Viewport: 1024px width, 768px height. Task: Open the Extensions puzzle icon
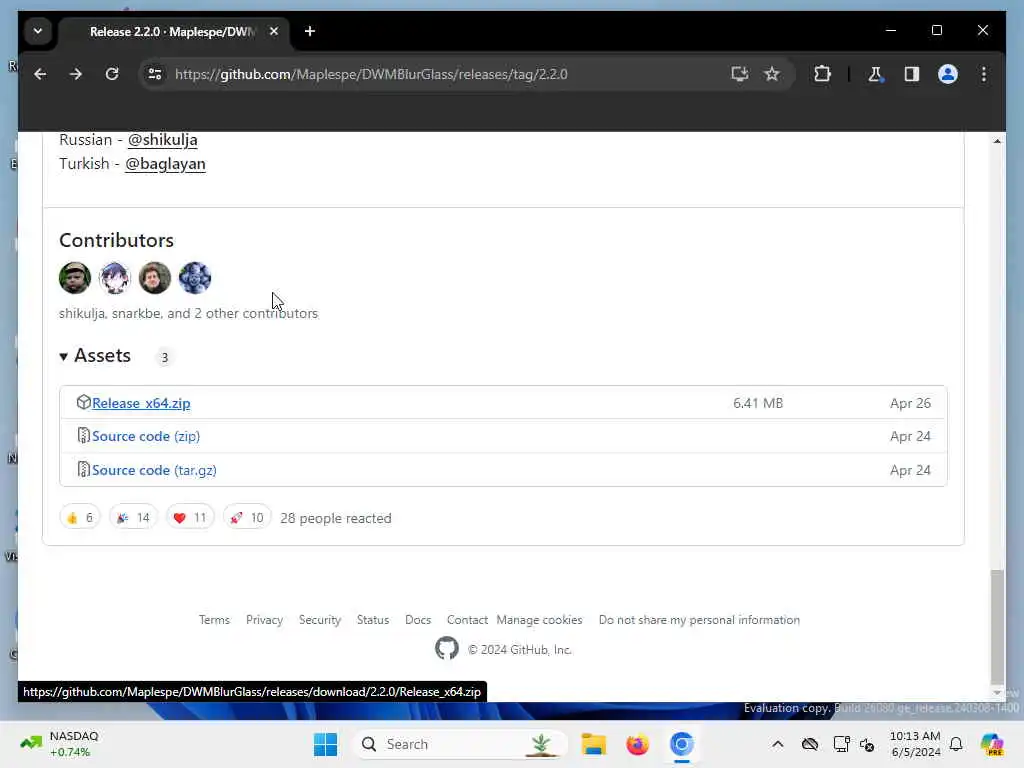[822, 74]
